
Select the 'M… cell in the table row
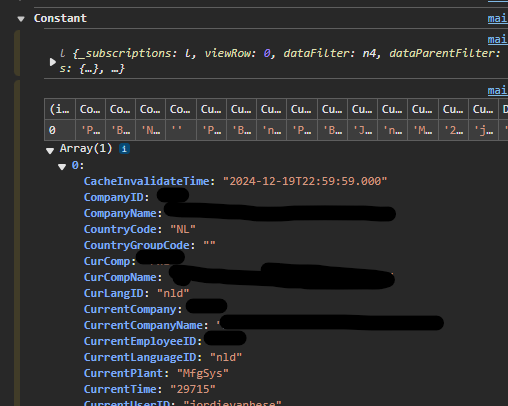pyautogui.click(x=423, y=130)
